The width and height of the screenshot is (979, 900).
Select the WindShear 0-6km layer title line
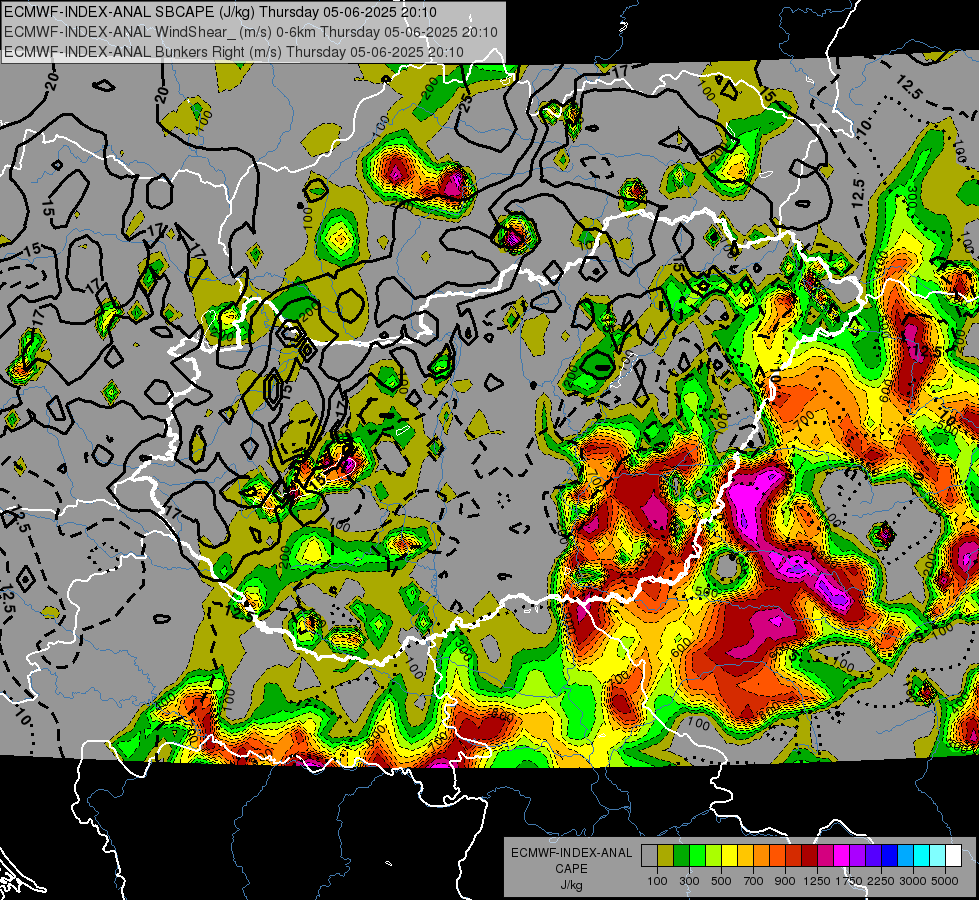tap(251, 32)
